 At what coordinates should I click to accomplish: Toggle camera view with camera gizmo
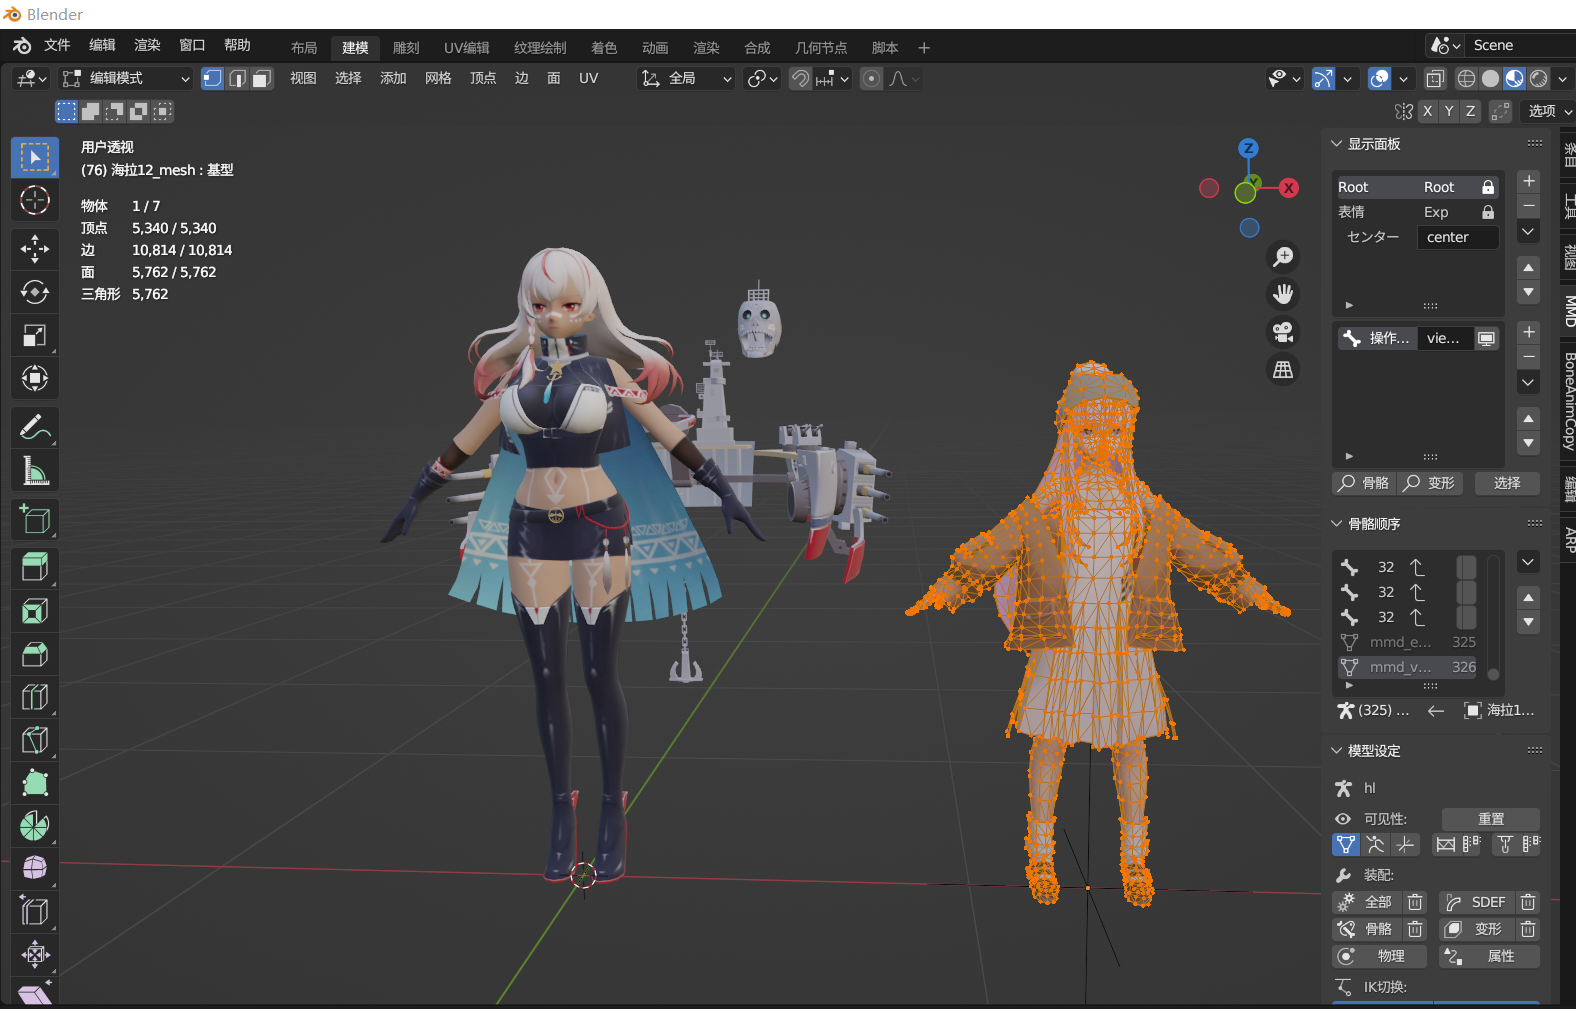[x=1283, y=331]
